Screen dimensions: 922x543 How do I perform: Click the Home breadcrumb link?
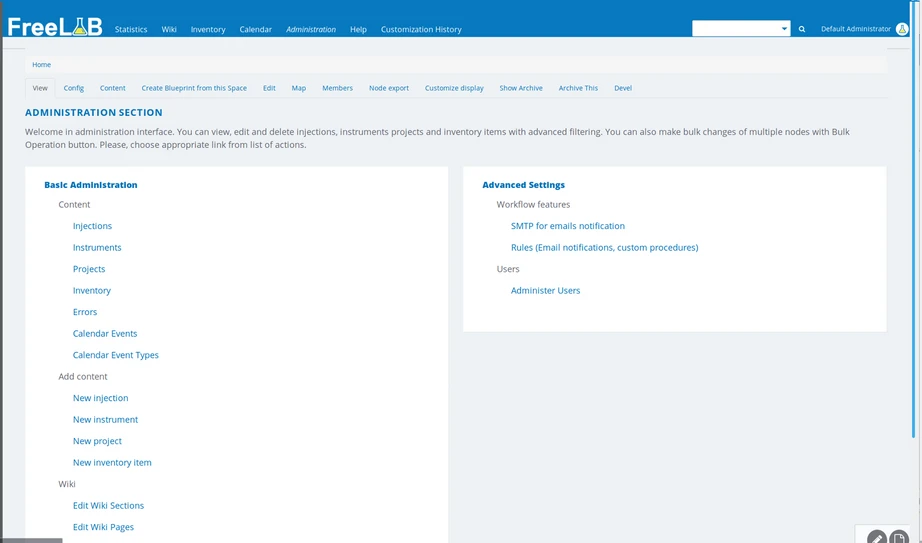tap(41, 65)
